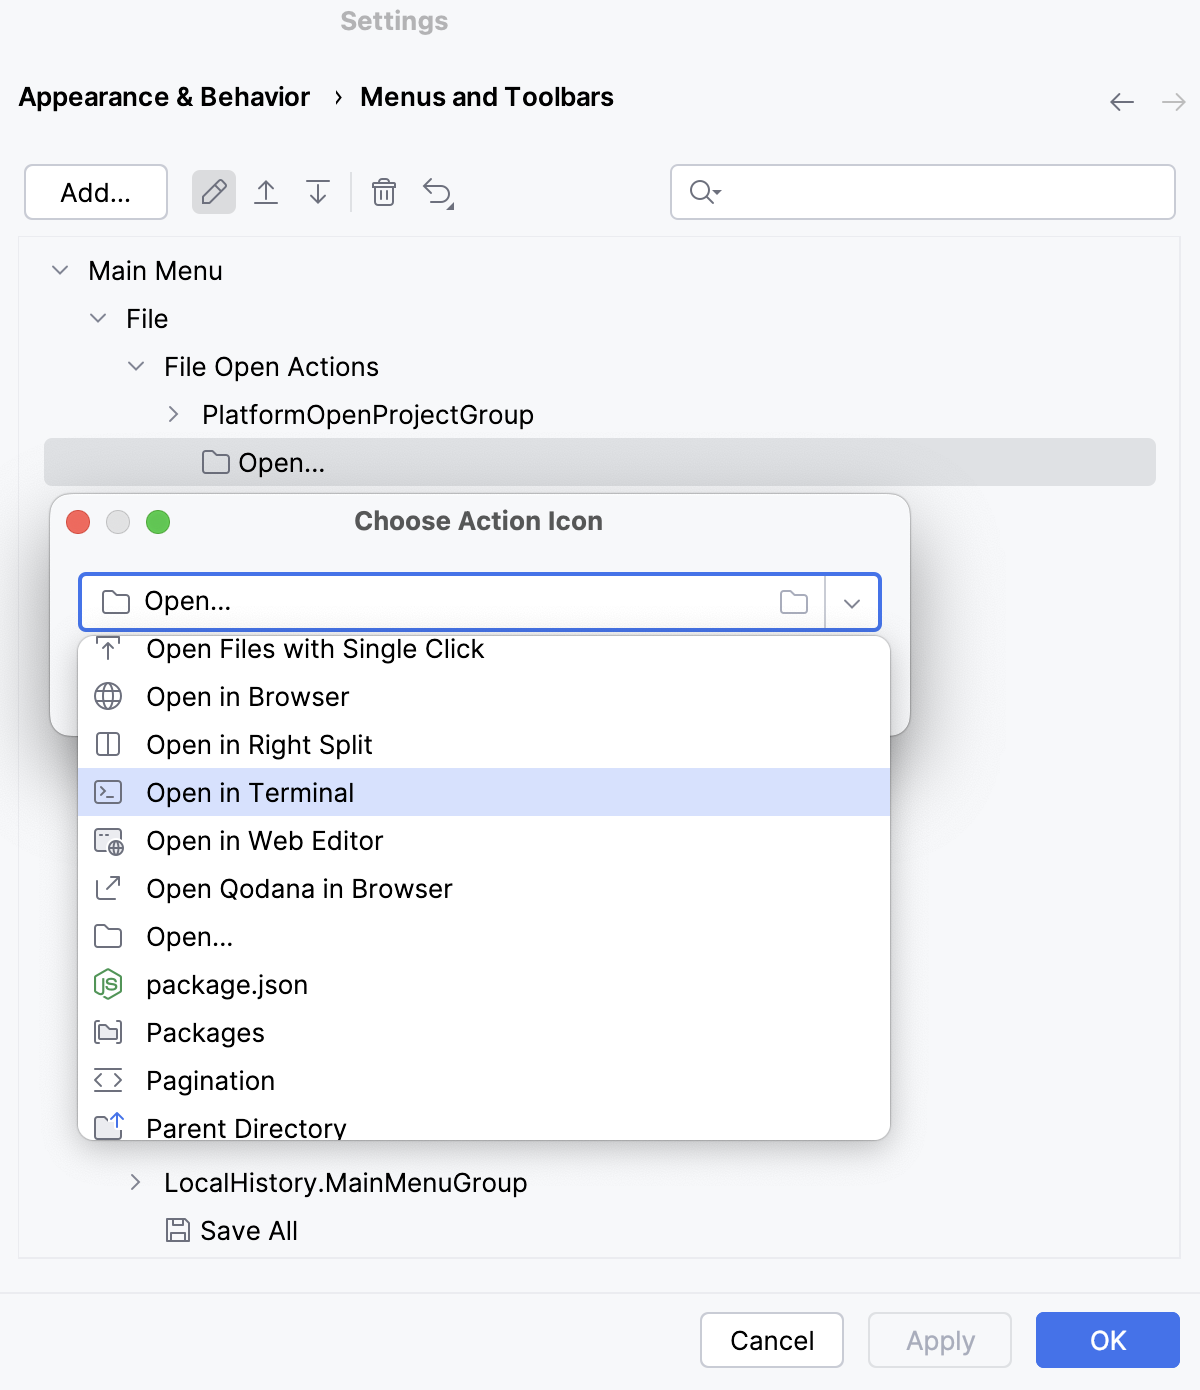The image size is (1200, 1390).
Task: Move the Open... action down the list
Action: pyautogui.click(x=317, y=192)
